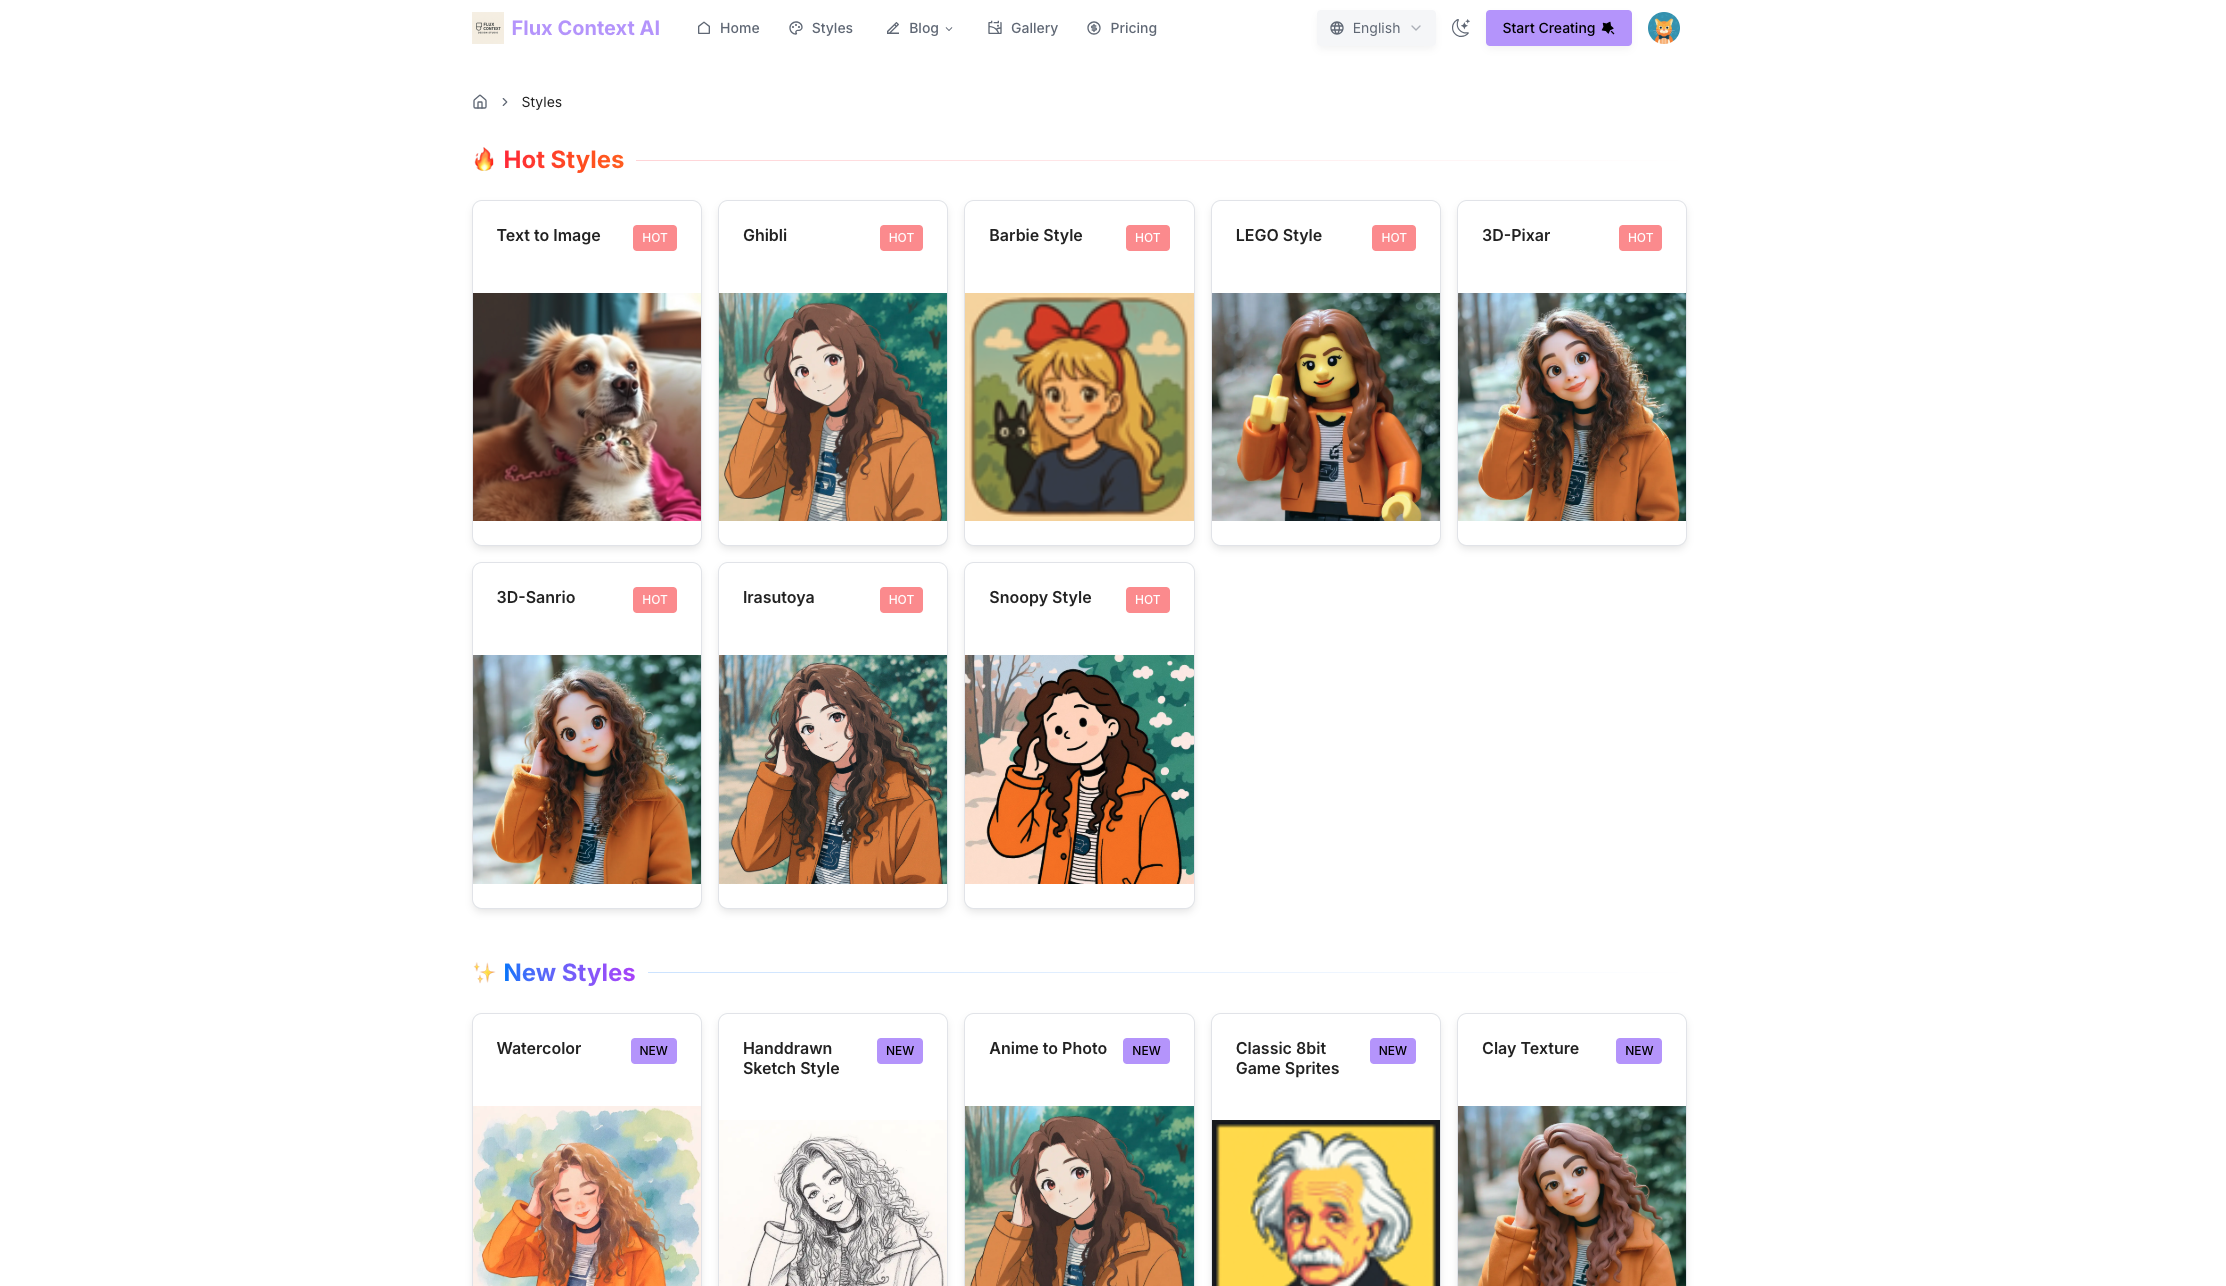Open the Watercolor style thumbnail
This screenshot has width=2226, height=1286.
coord(587,1196)
